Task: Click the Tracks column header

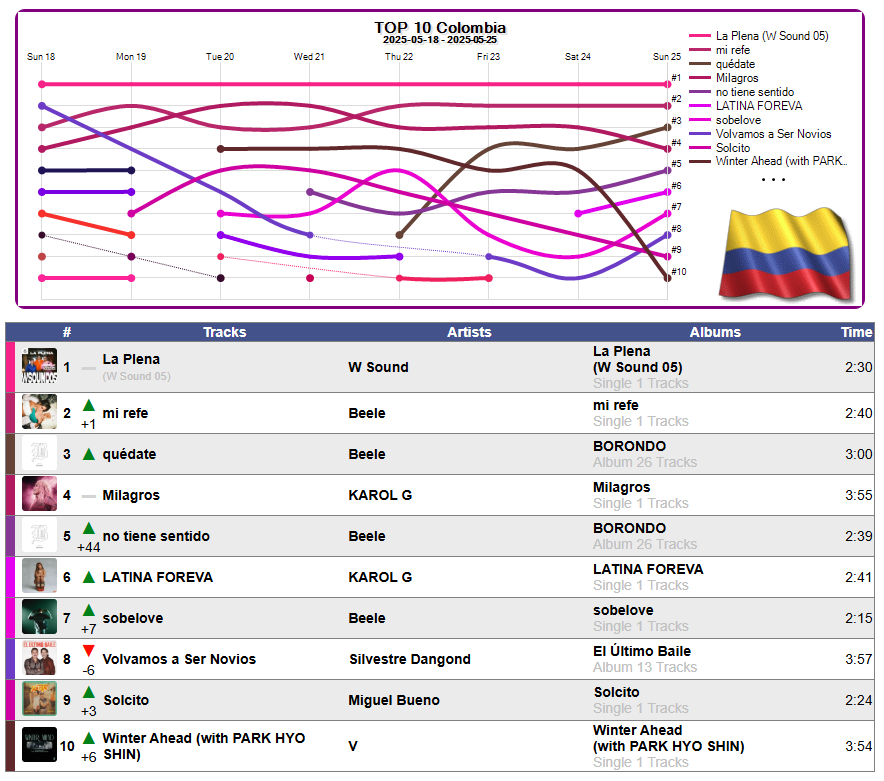Action: point(224,332)
